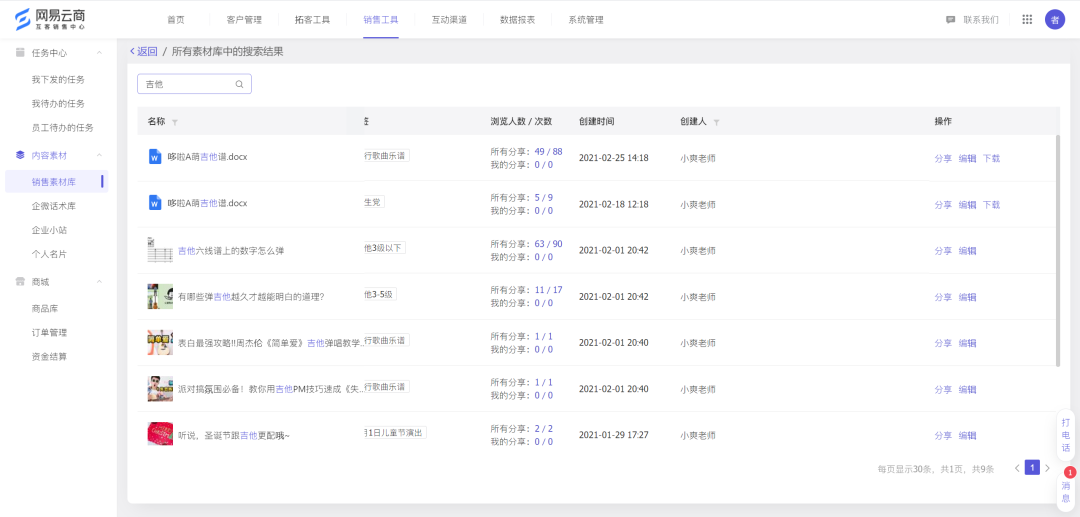The height and width of the screenshot is (517, 1080).
Task: Share the Christmas guitar material row
Action: coord(942,435)
